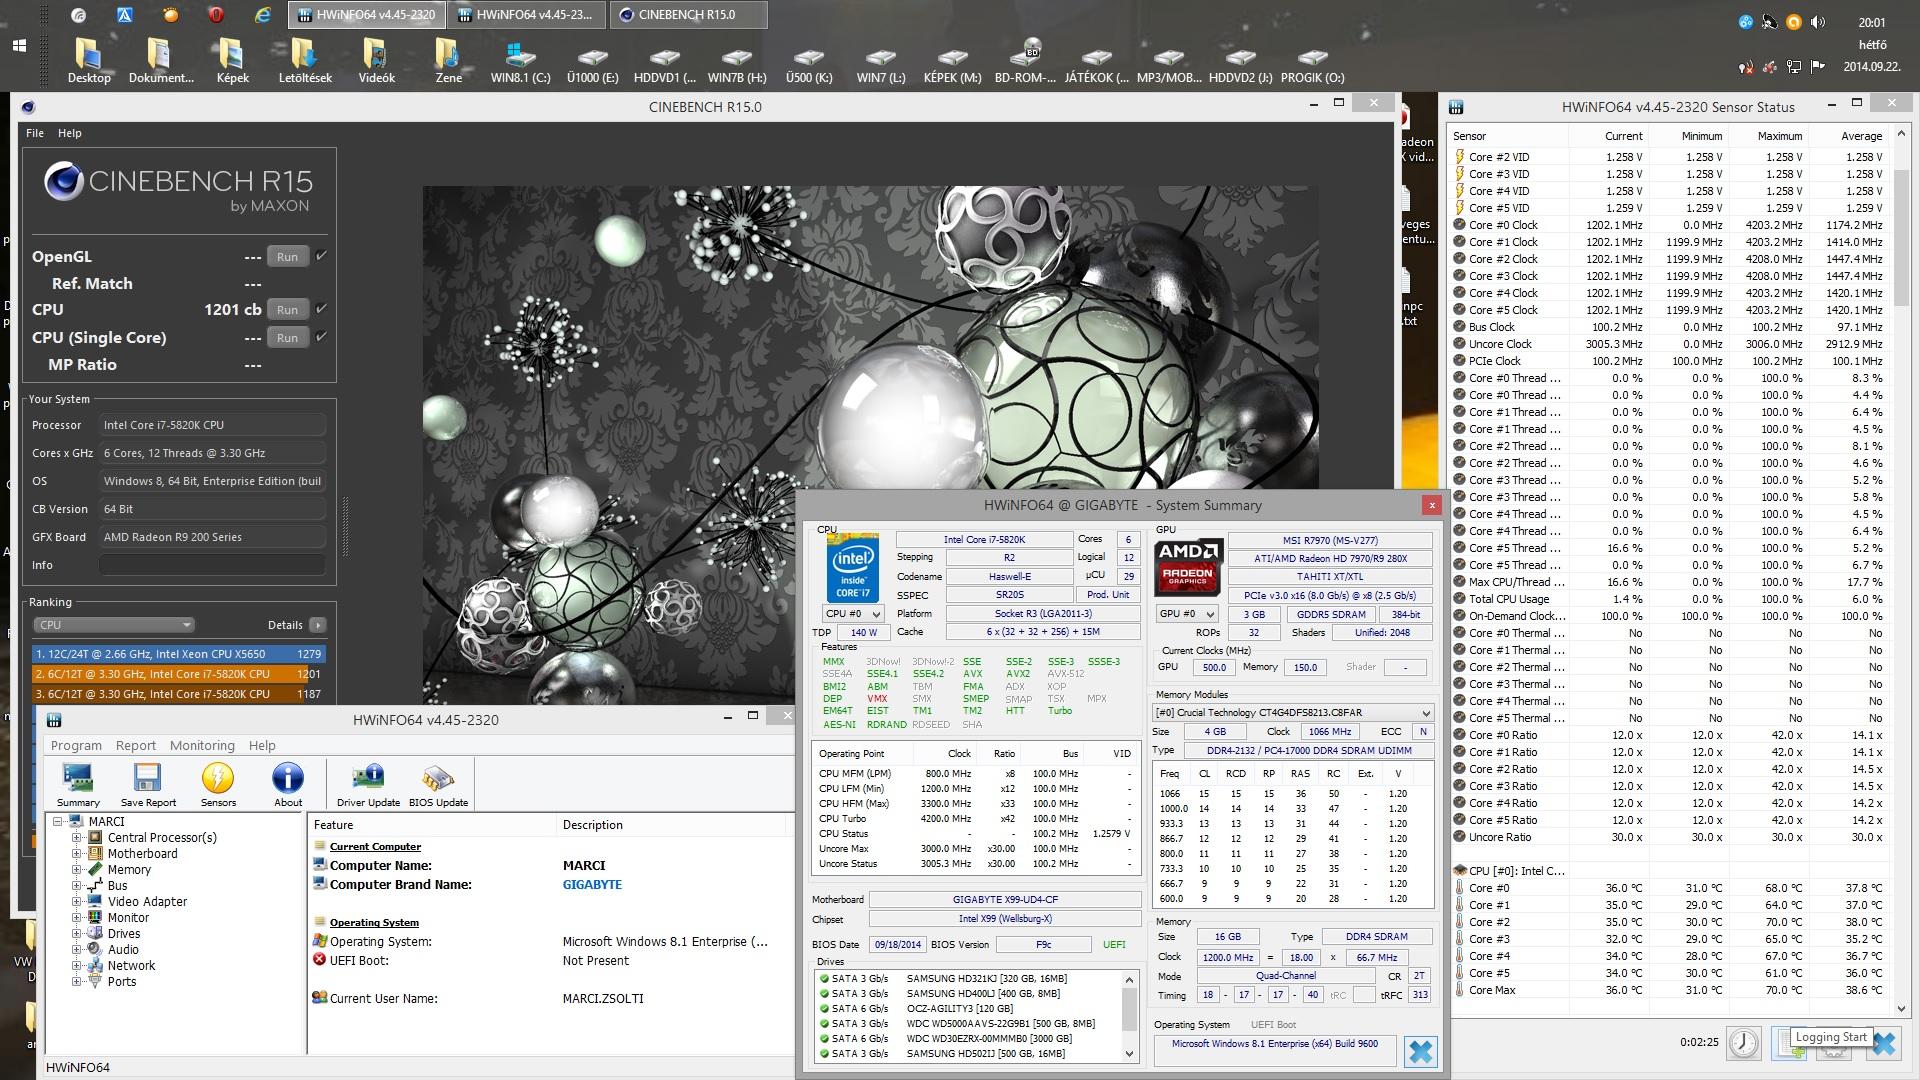Launch the Internet Explorer icon in the taskbar

(262, 15)
